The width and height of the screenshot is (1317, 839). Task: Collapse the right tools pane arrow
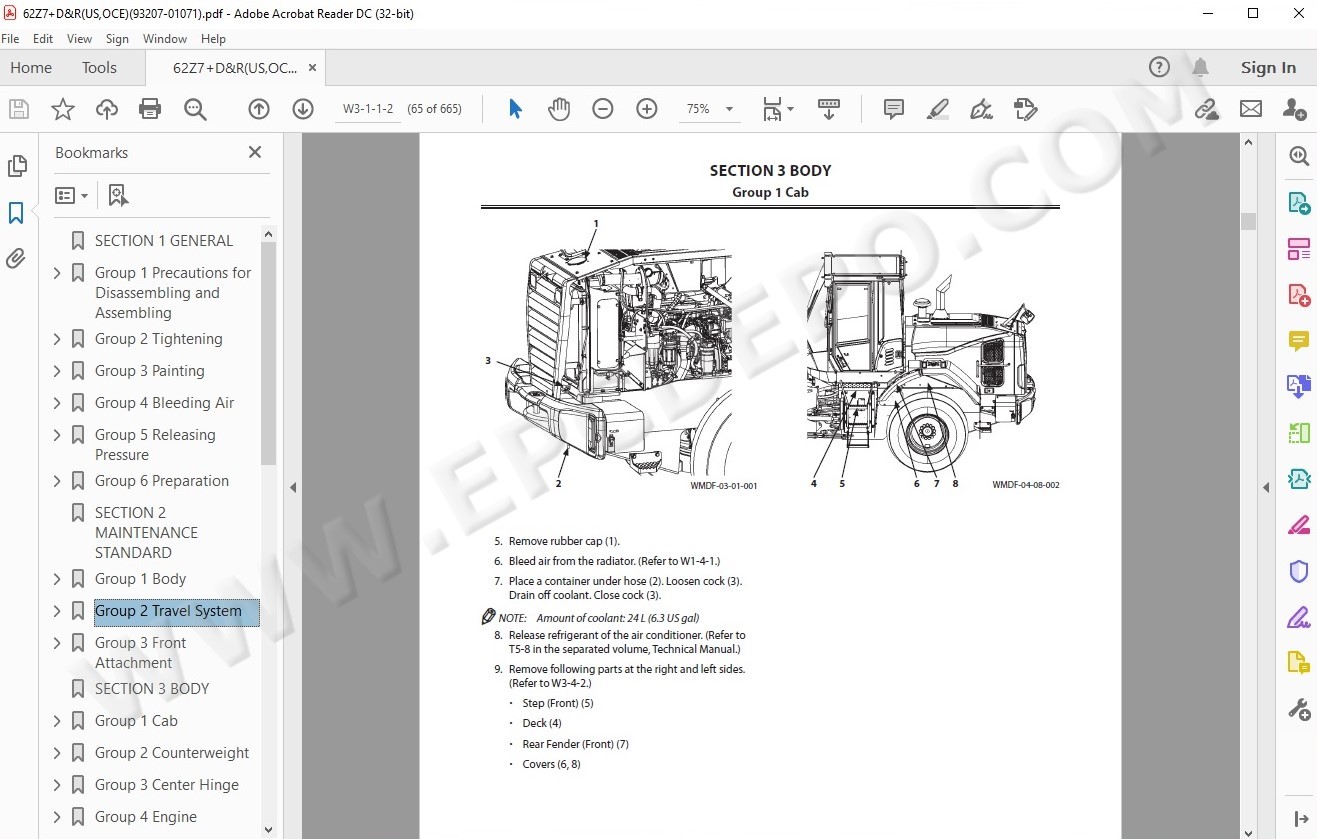click(1266, 487)
